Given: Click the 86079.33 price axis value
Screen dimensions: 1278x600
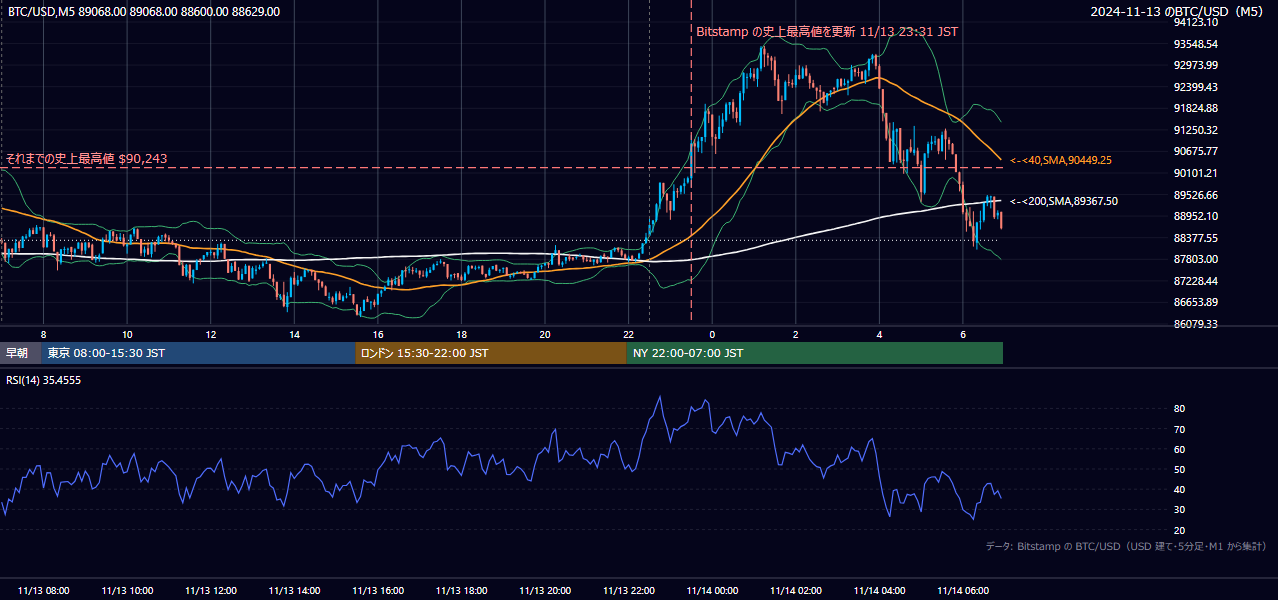Looking at the screenshot, I should (x=1196, y=324).
